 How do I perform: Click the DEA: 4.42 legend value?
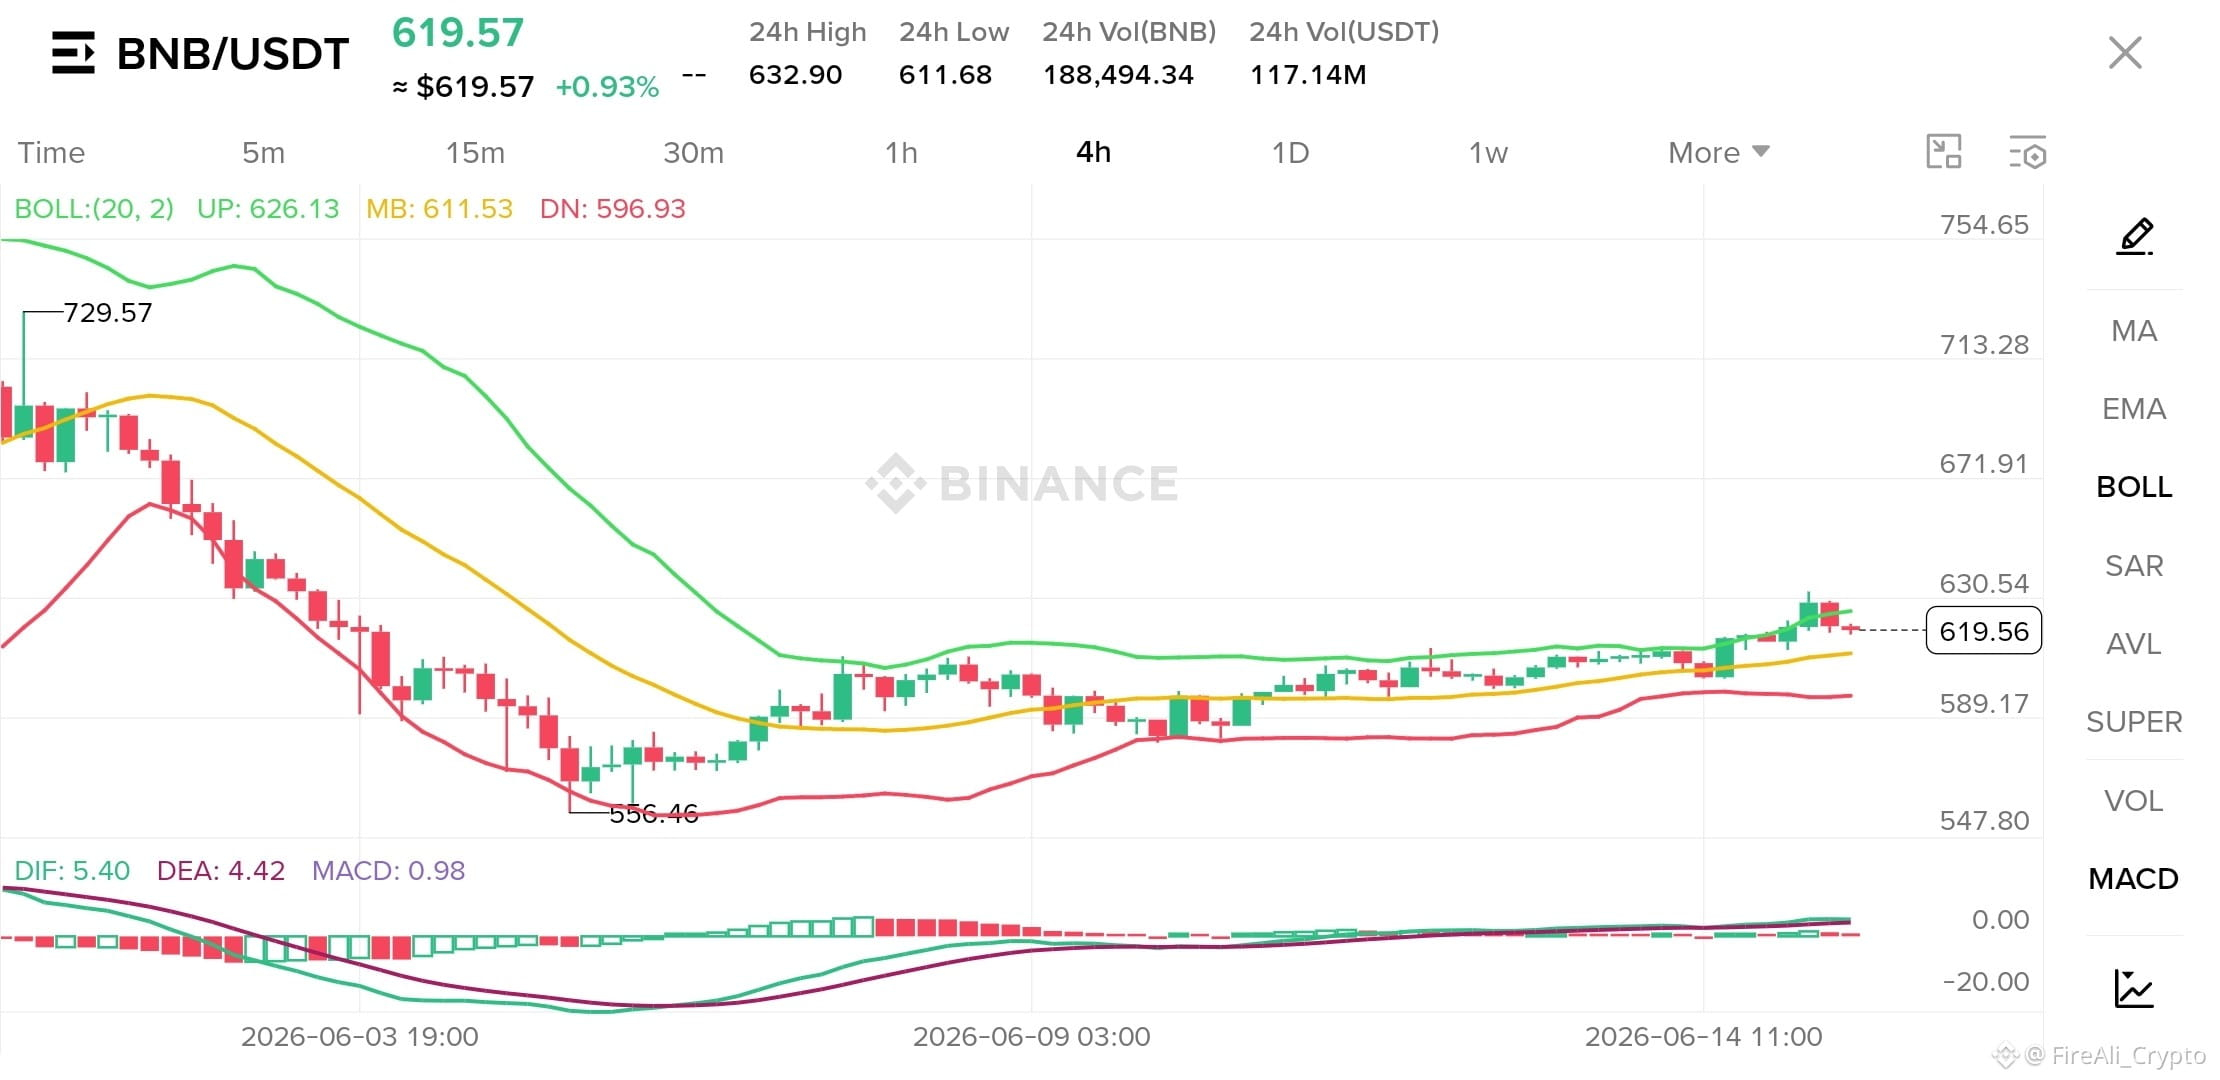click(x=221, y=870)
